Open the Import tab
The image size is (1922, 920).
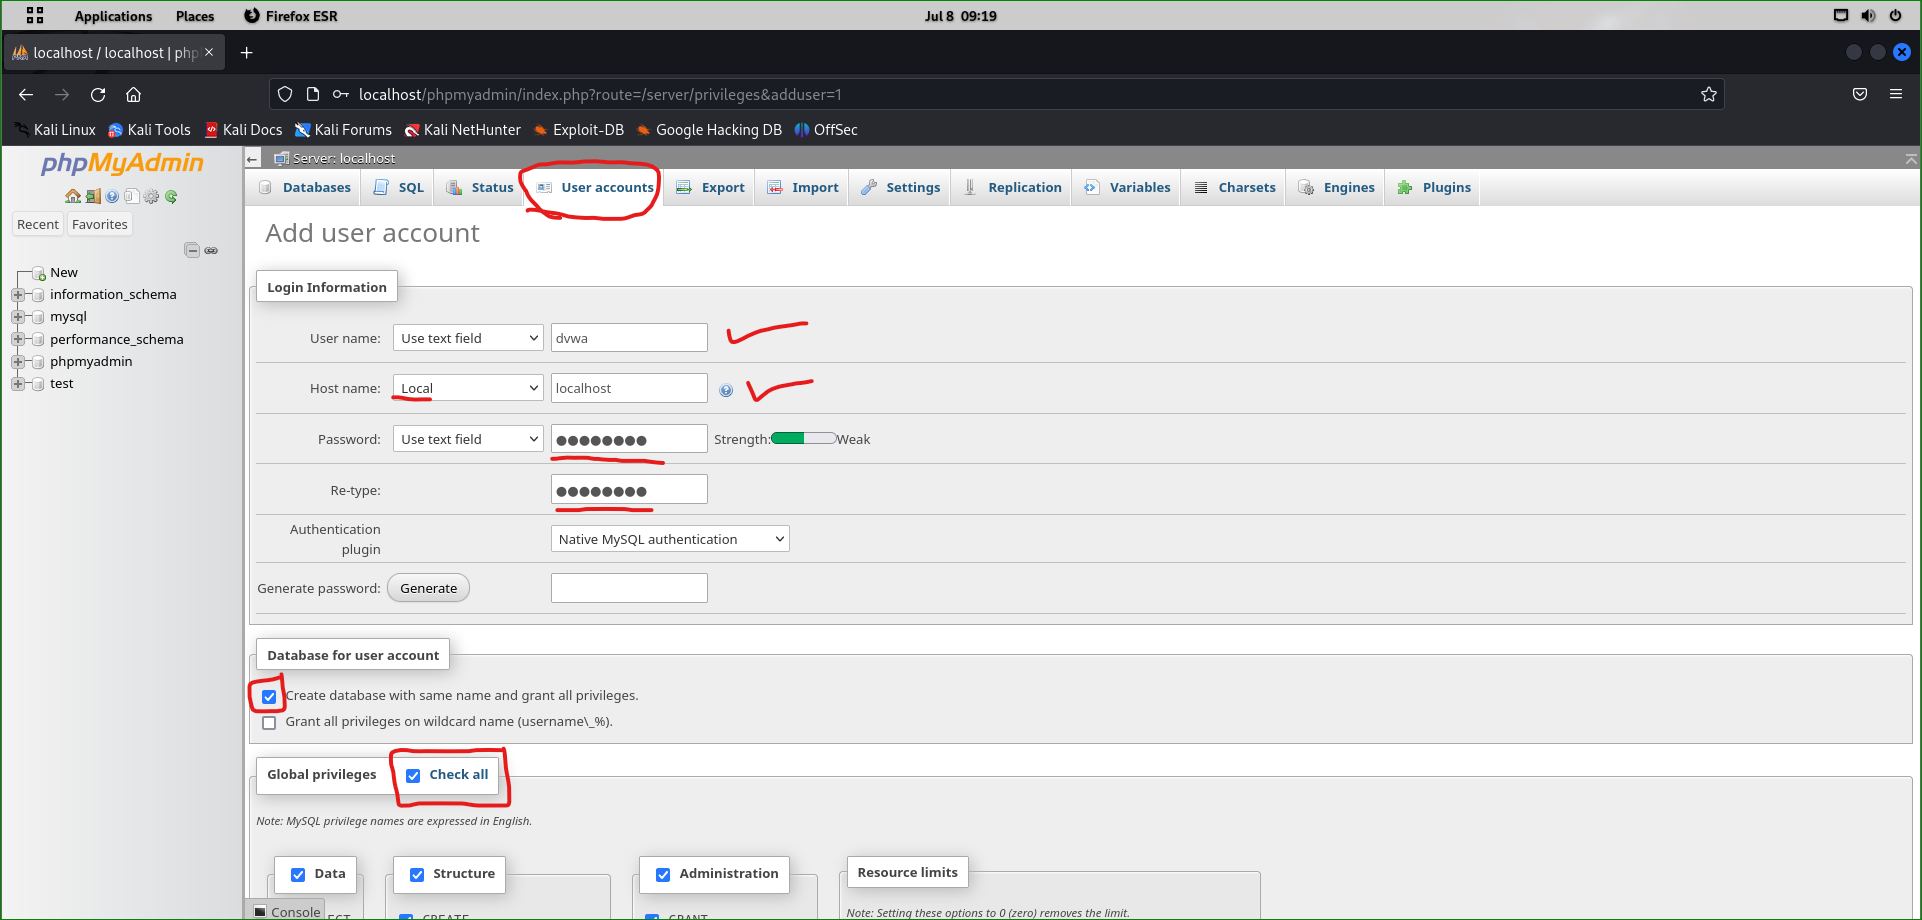[803, 187]
